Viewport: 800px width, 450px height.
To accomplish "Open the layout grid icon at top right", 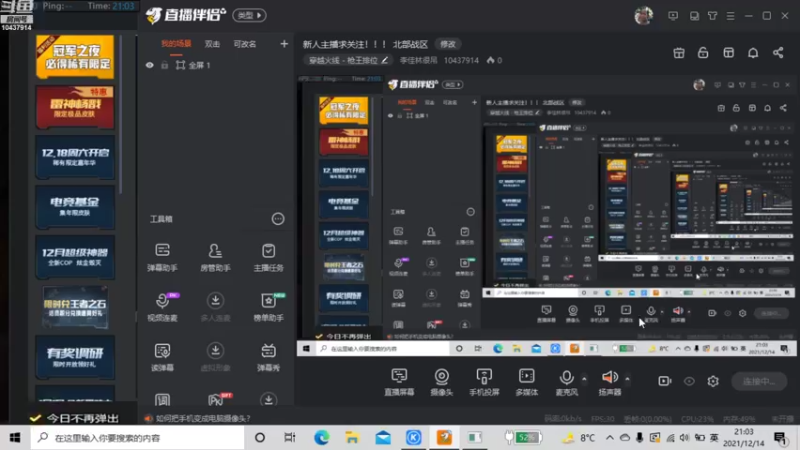I will (729, 53).
